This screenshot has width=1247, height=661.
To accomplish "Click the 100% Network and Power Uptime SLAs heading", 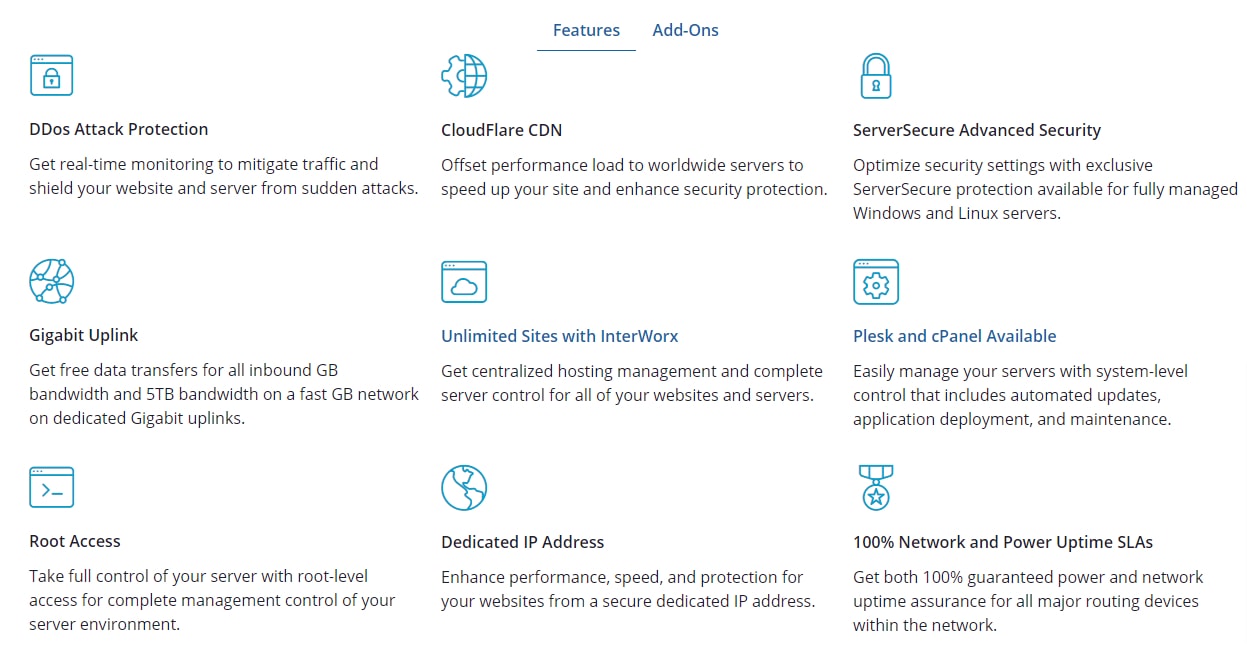I will (1003, 542).
